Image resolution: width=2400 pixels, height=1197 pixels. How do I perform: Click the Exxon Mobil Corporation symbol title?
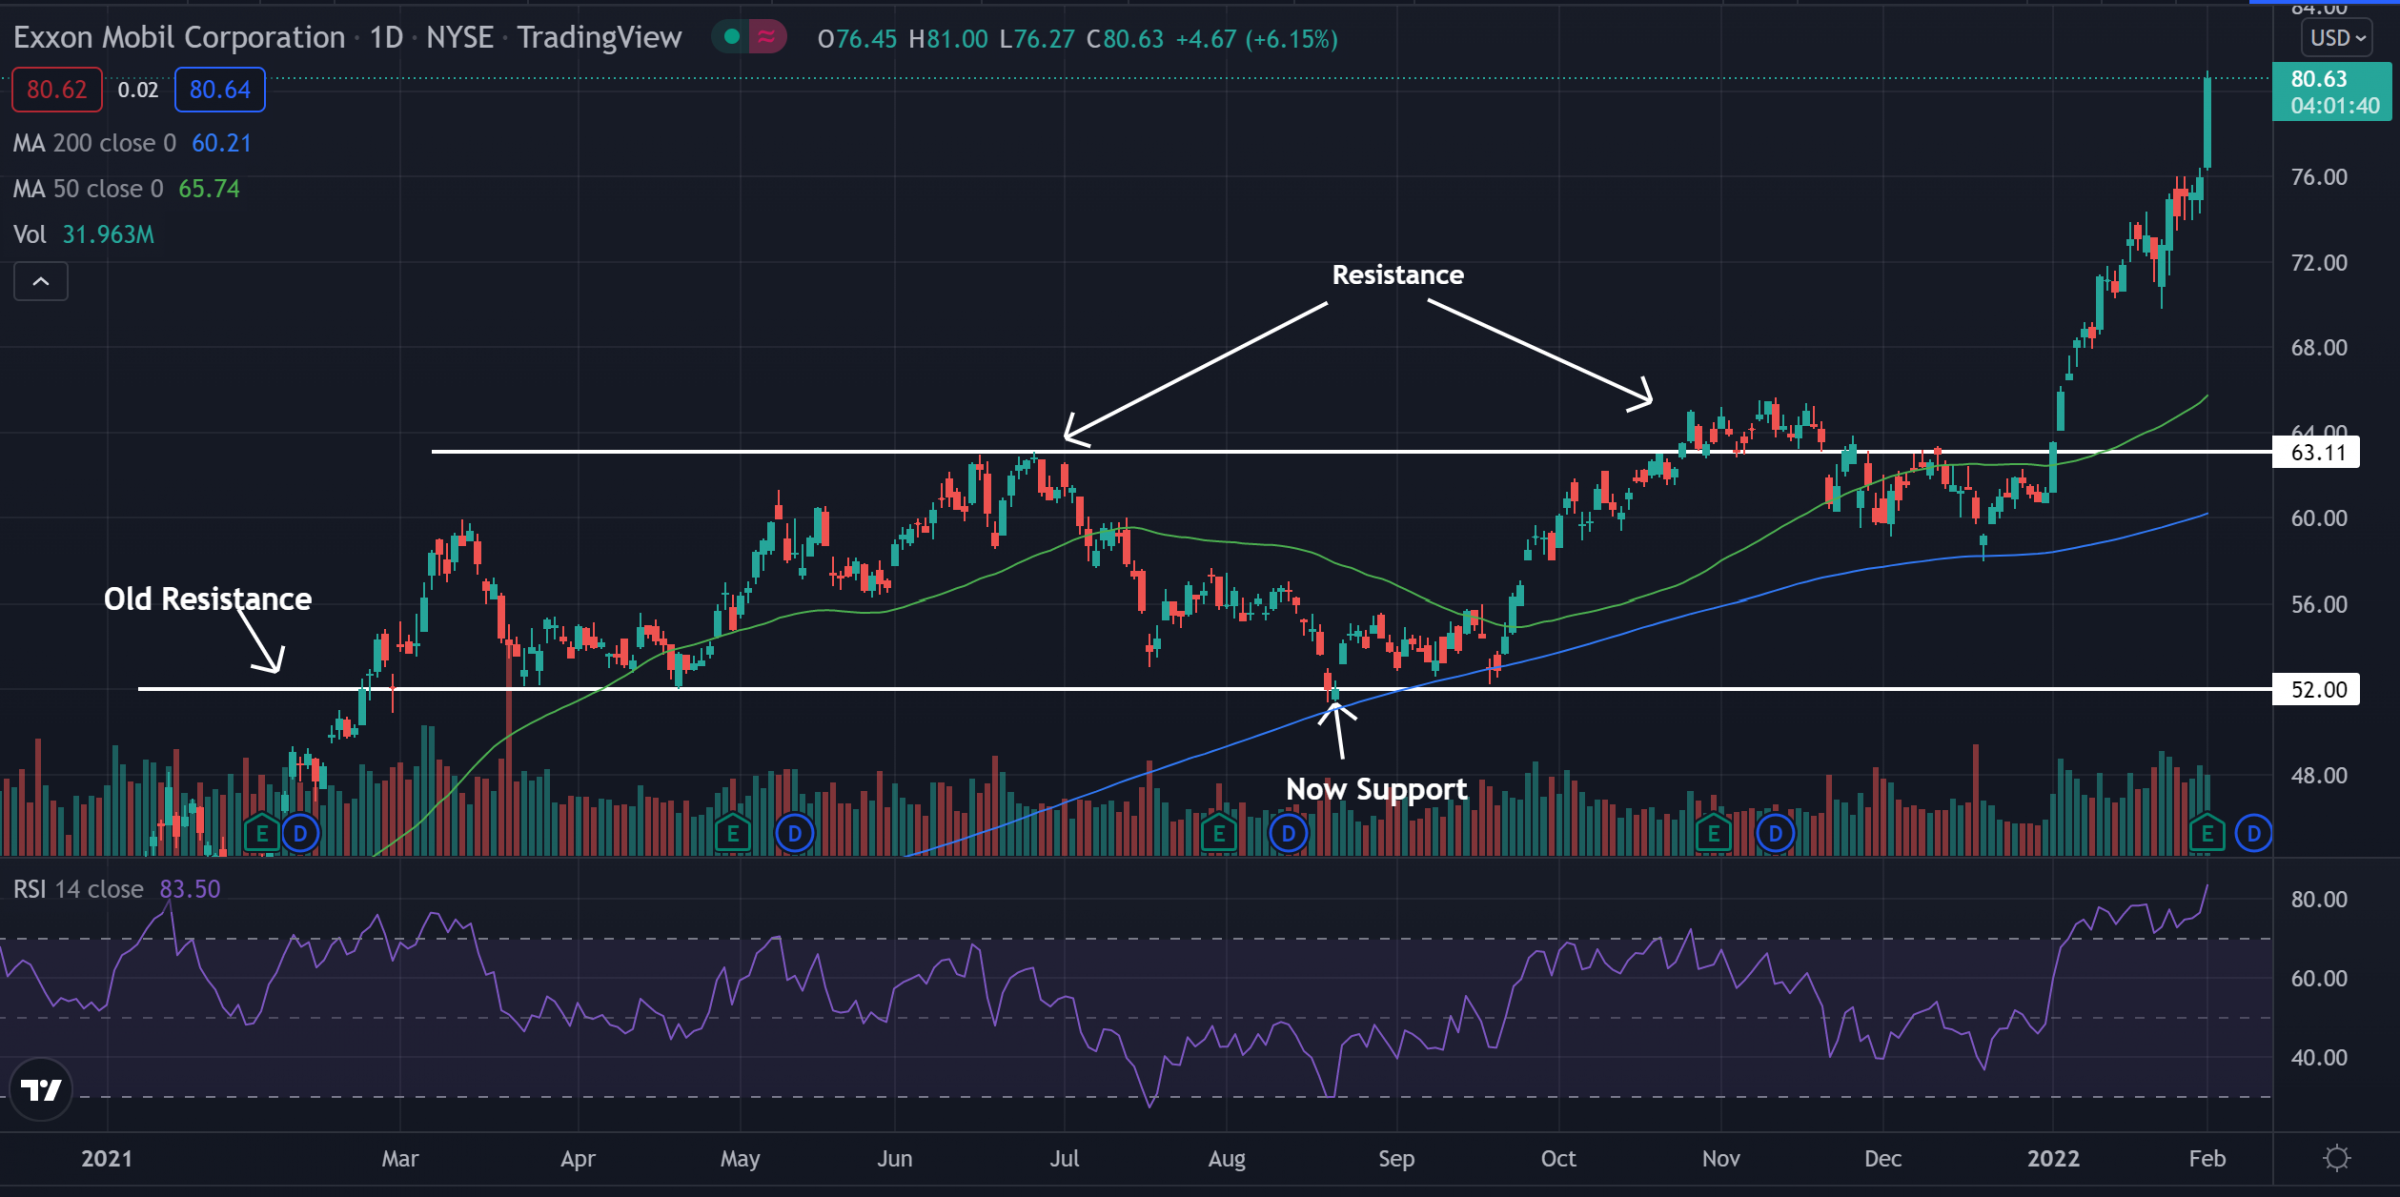(179, 38)
